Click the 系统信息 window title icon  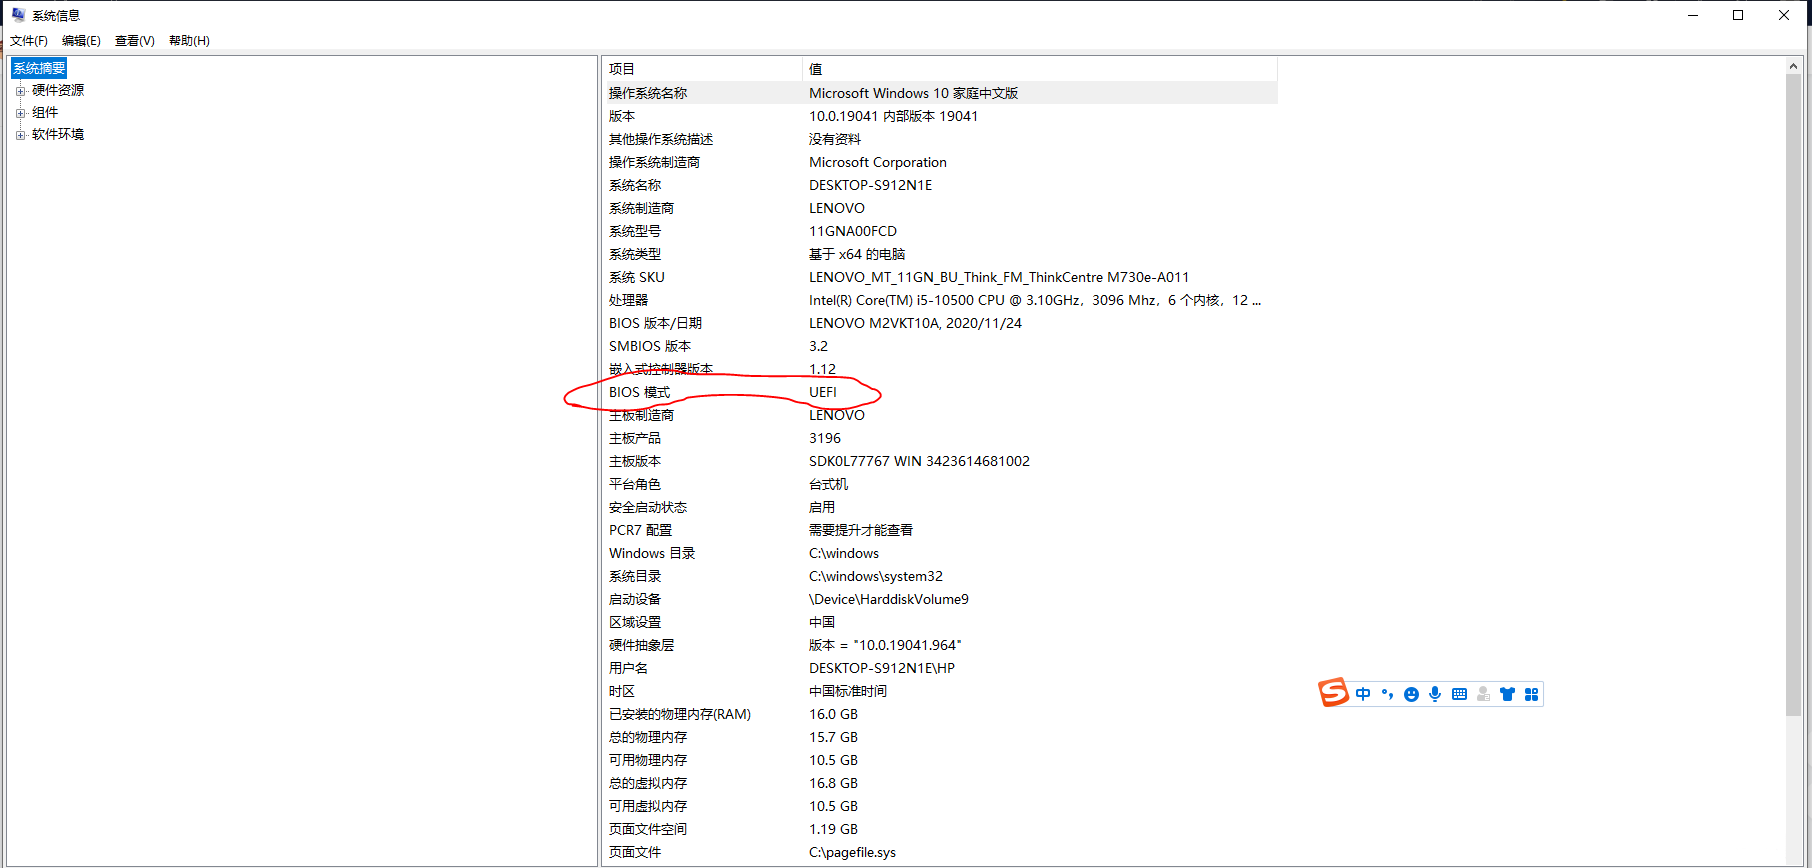(x=18, y=15)
